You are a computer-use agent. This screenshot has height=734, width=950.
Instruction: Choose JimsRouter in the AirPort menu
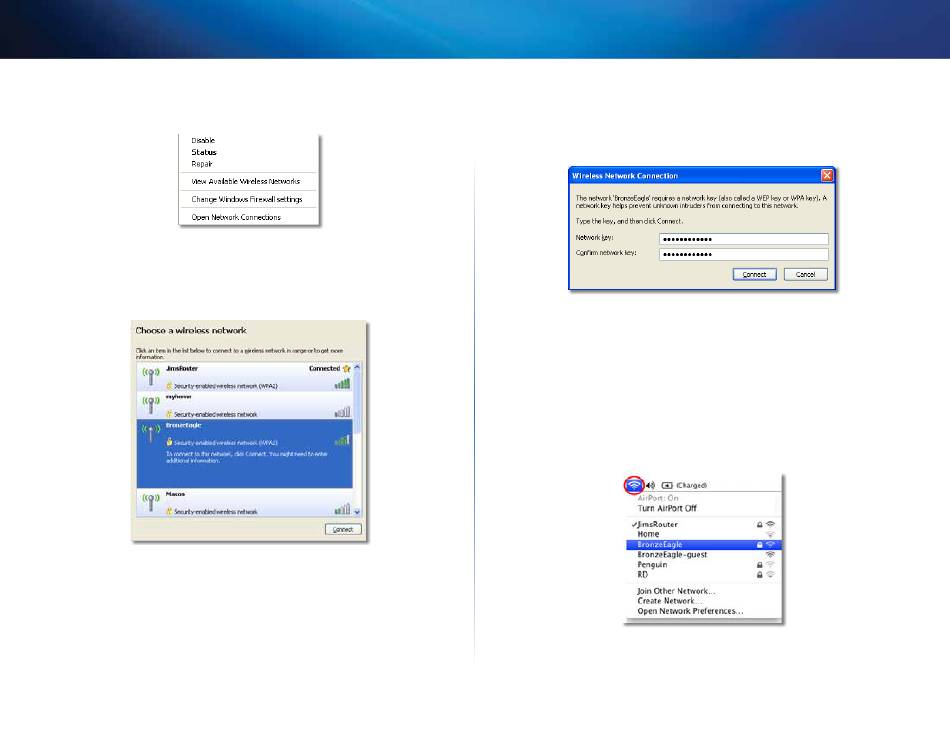(x=703, y=524)
